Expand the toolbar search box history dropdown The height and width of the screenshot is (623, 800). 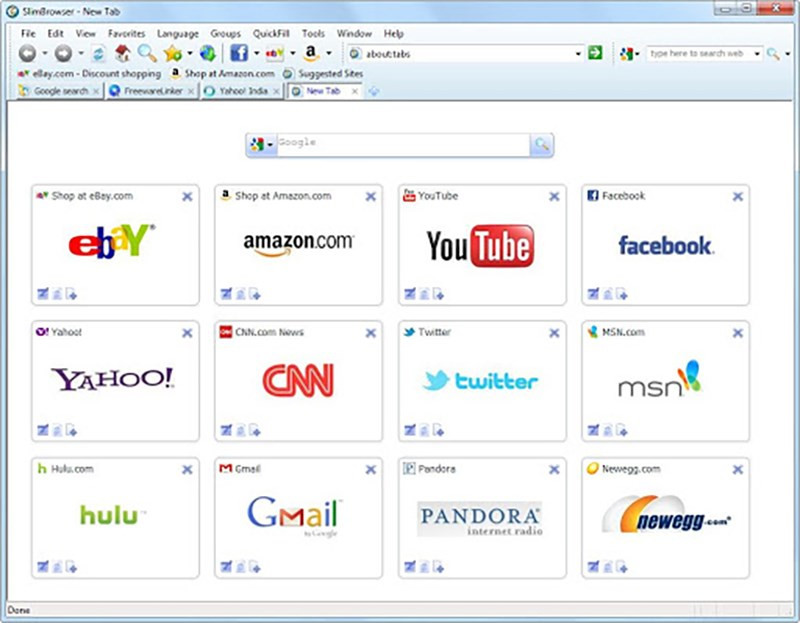[757, 54]
